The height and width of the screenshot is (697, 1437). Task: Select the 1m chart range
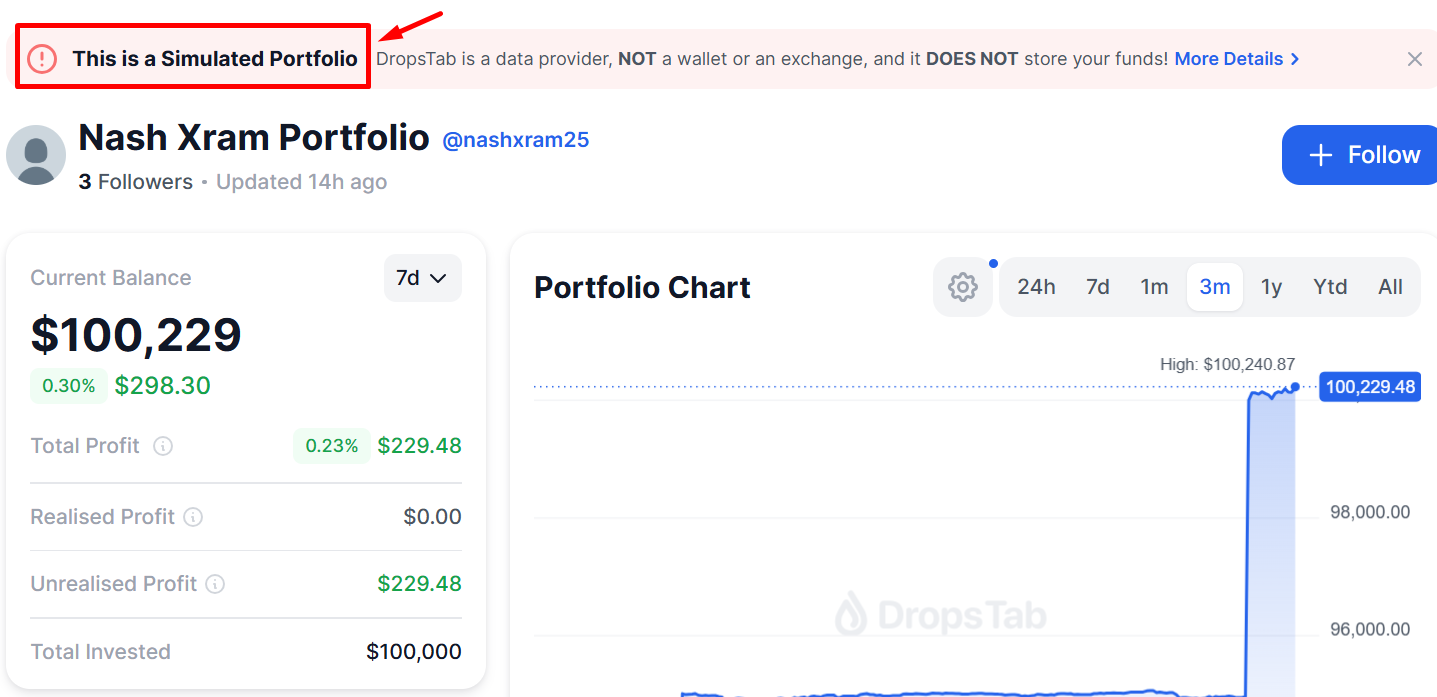point(1154,287)
